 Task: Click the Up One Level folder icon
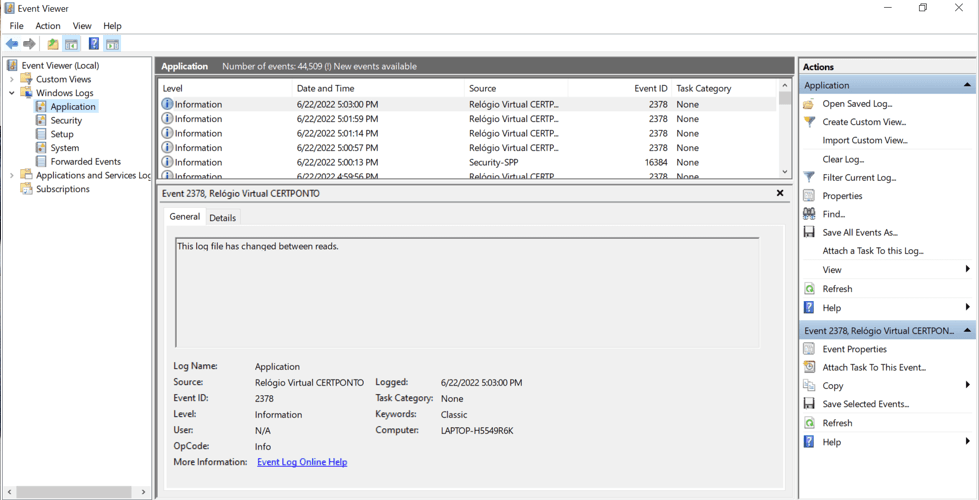[x=53, y=44]
